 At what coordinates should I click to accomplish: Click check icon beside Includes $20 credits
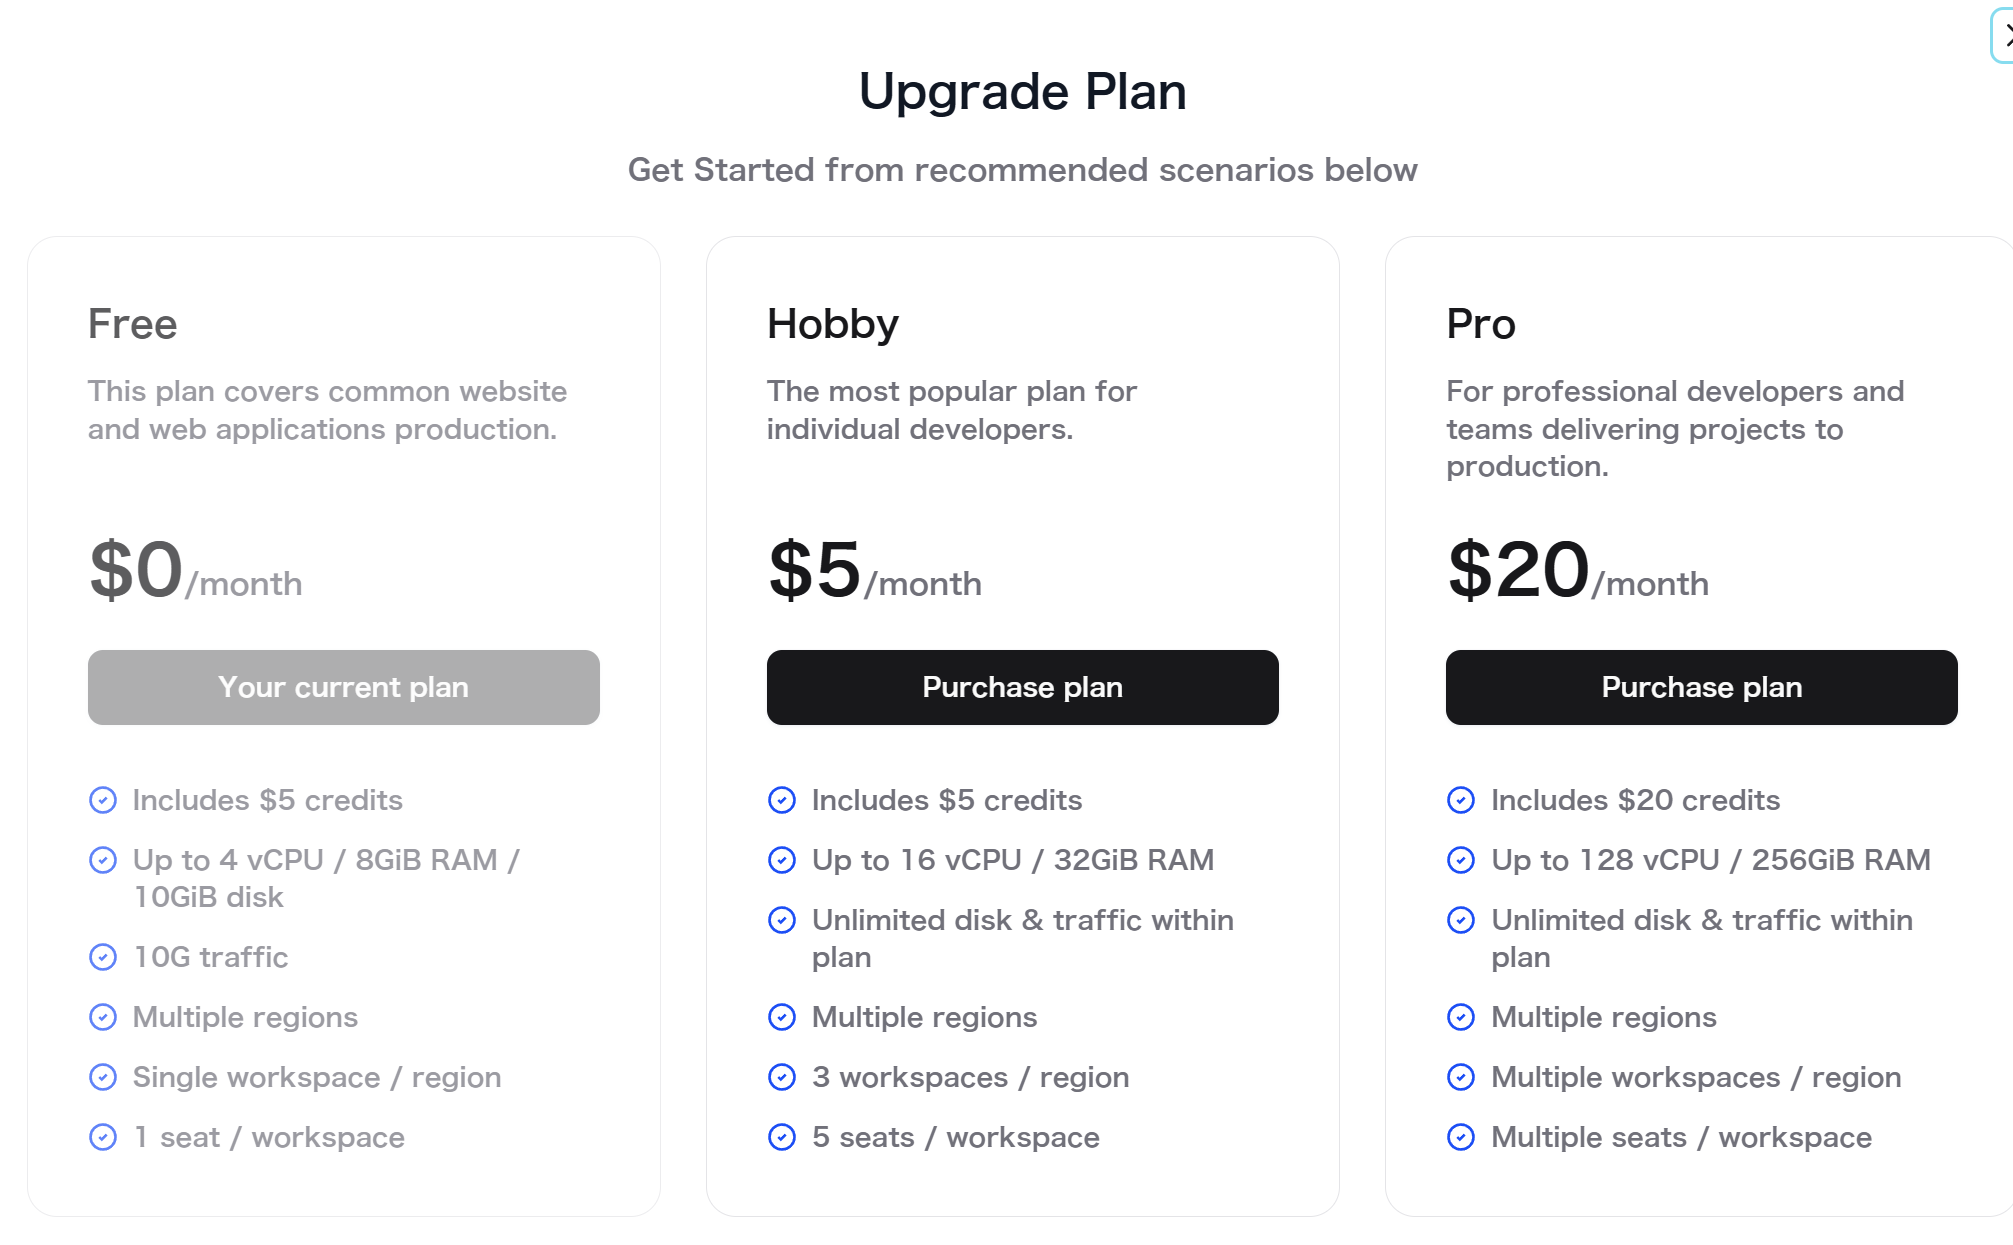1461,800
